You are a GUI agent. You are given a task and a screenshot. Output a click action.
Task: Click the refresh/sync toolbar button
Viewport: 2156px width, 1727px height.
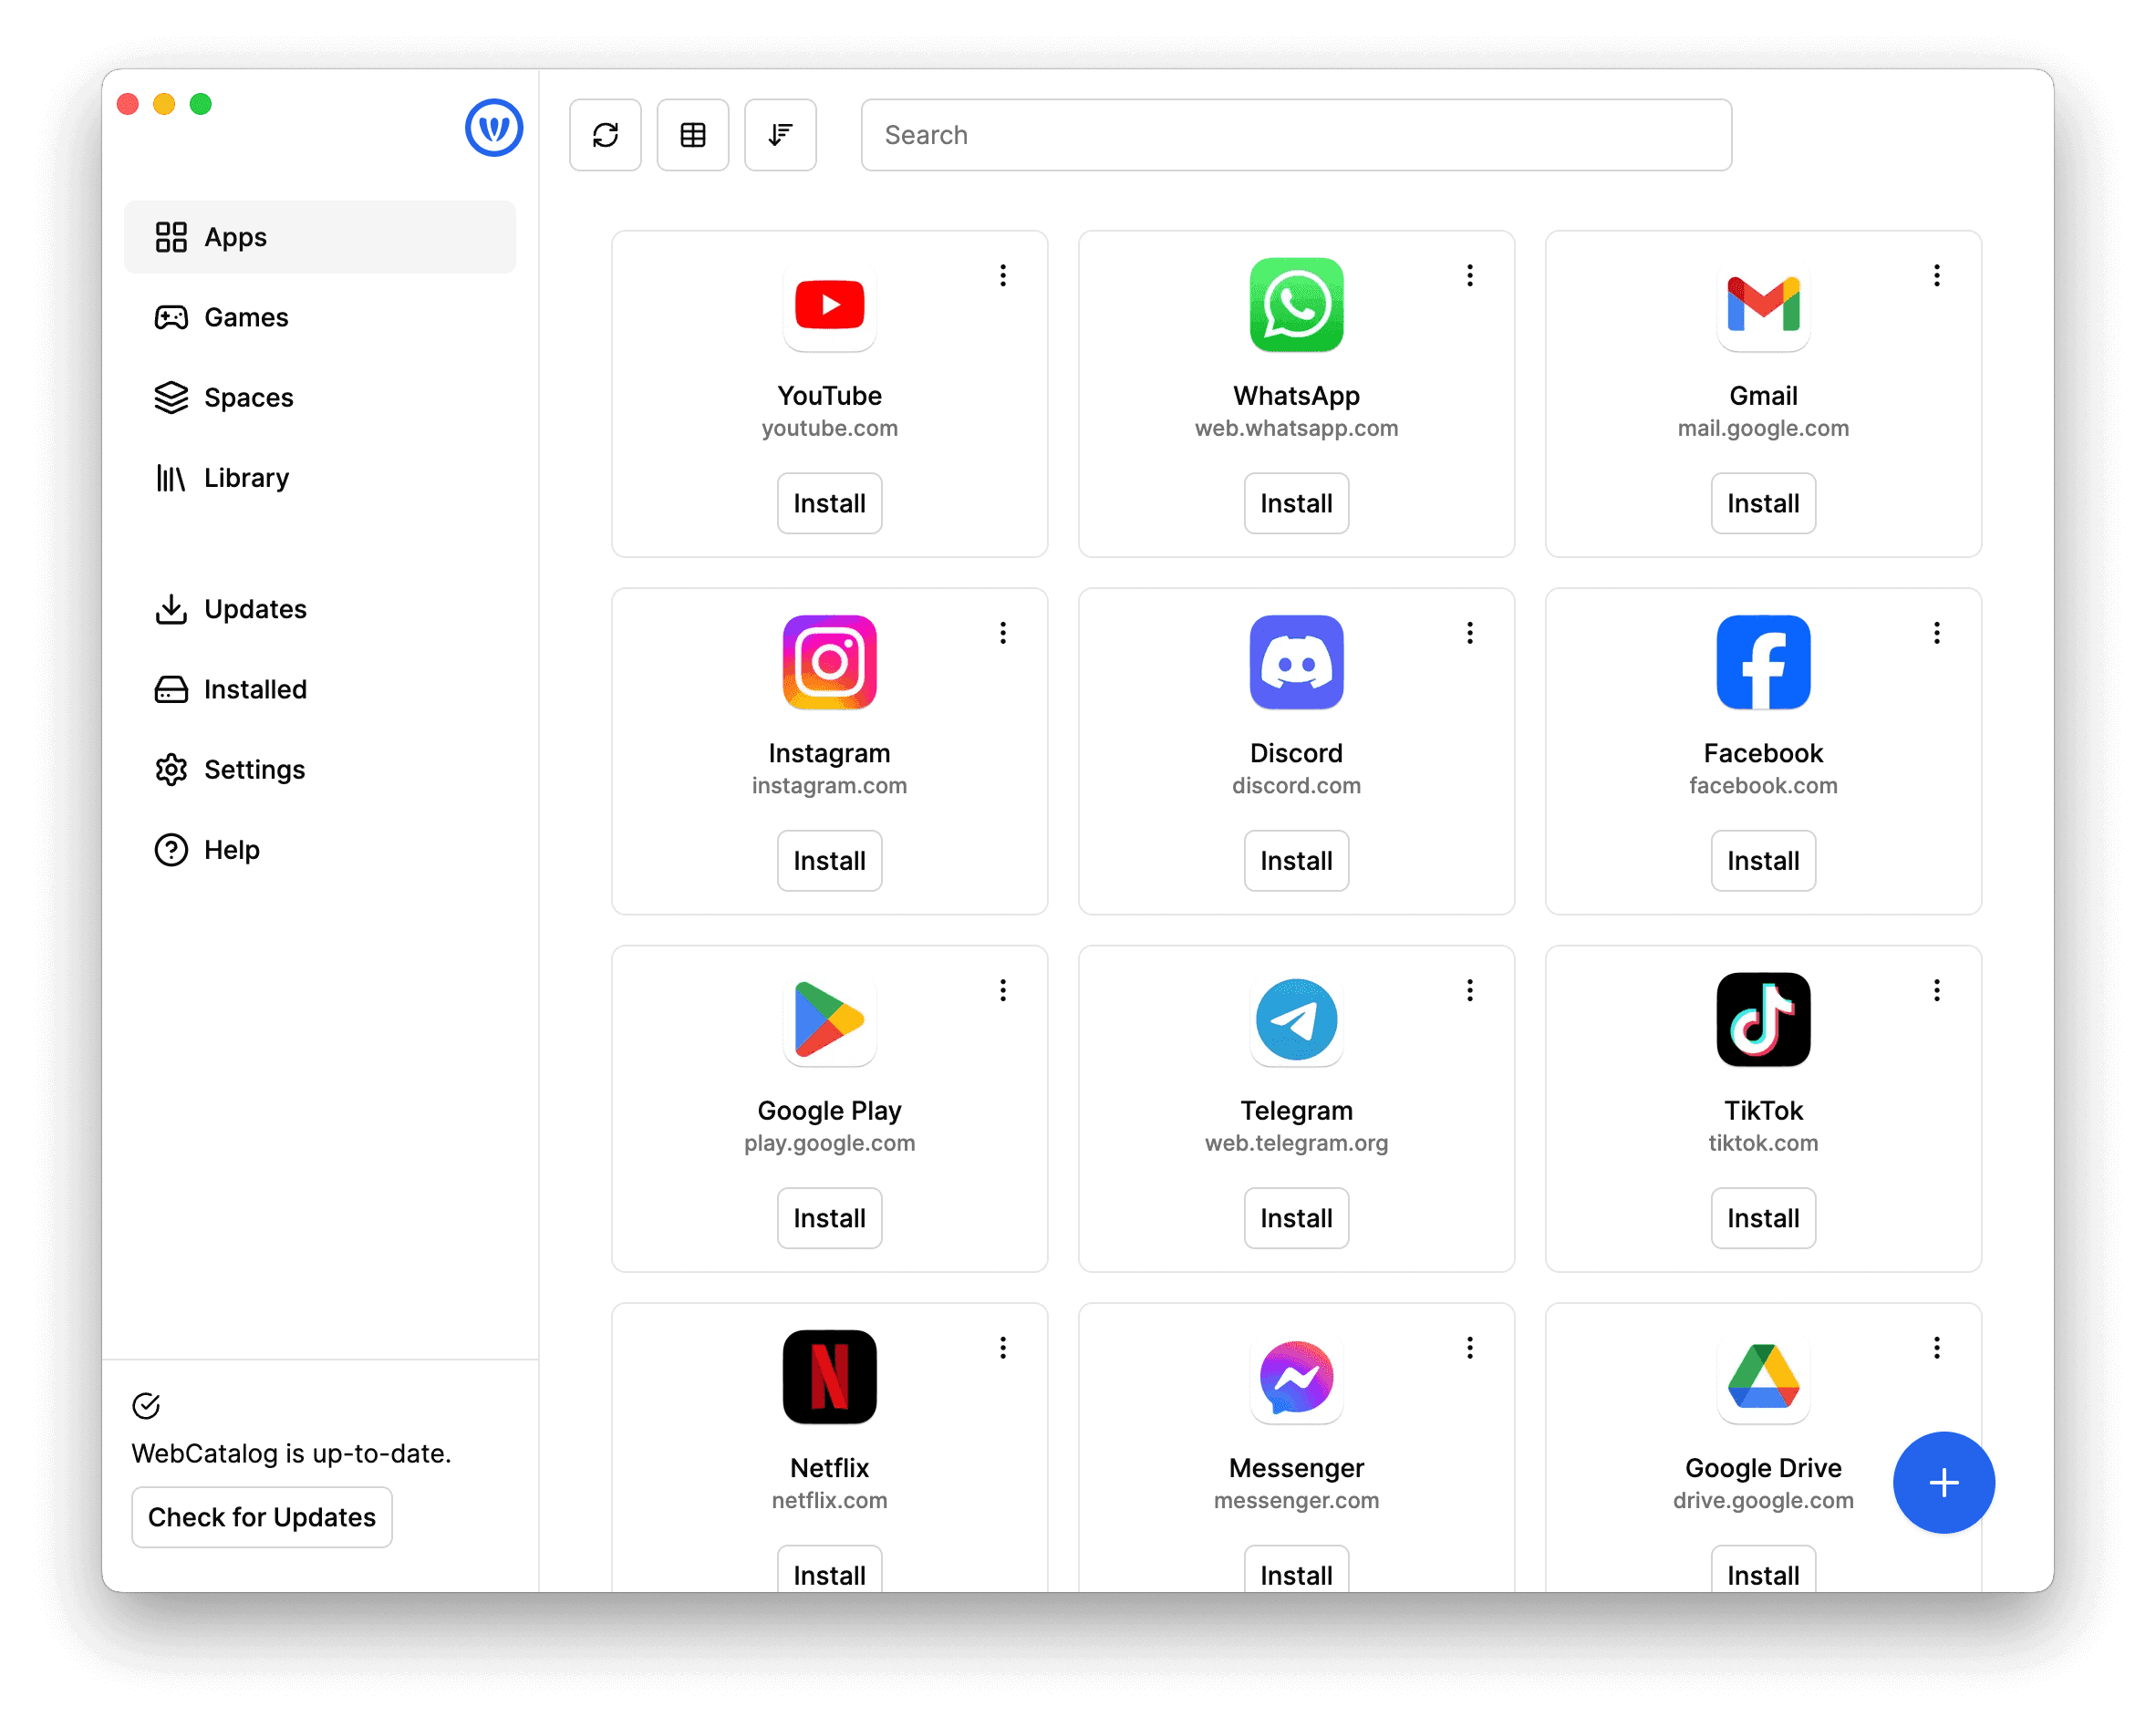(606, 136)
